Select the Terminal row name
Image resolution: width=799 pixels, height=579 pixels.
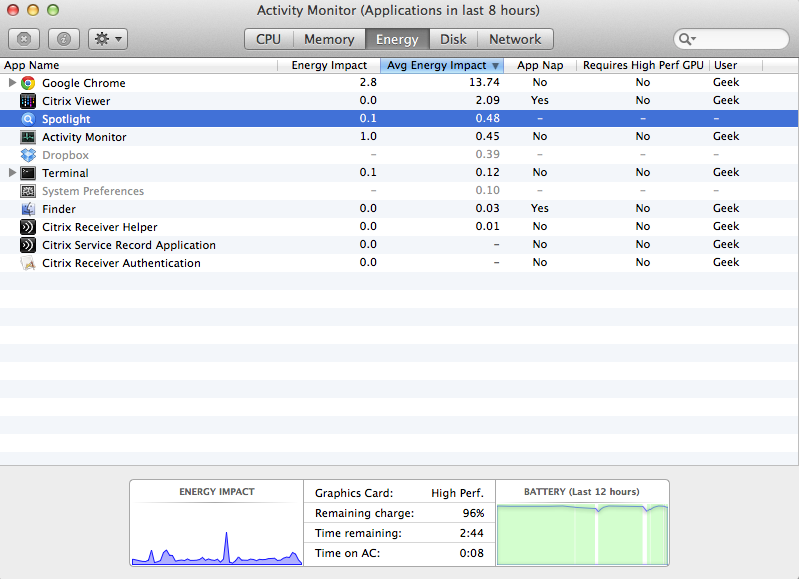(x=65, y=173)
